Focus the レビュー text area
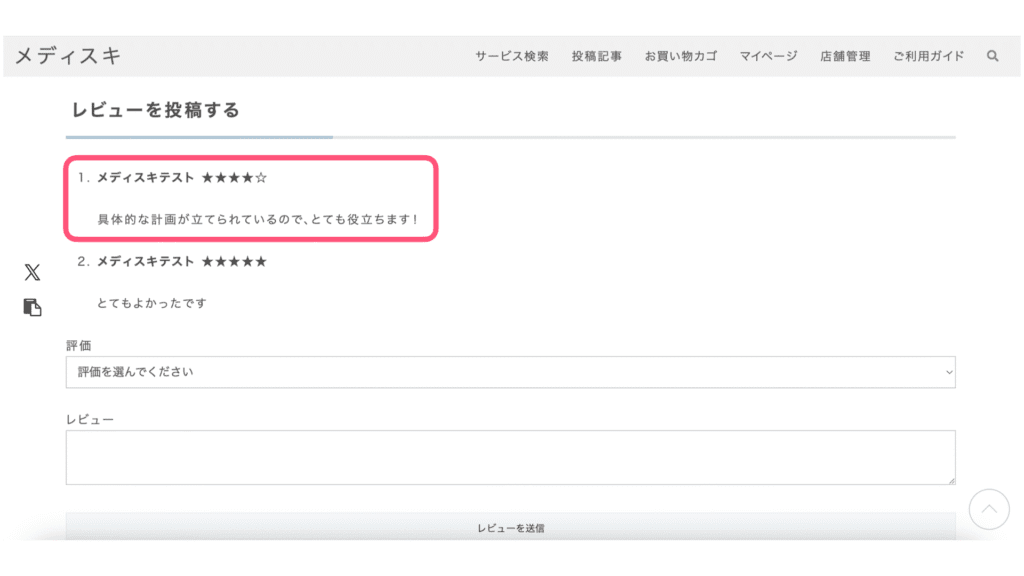Viewport: 1024px width, 576px height. pos(511,457)
